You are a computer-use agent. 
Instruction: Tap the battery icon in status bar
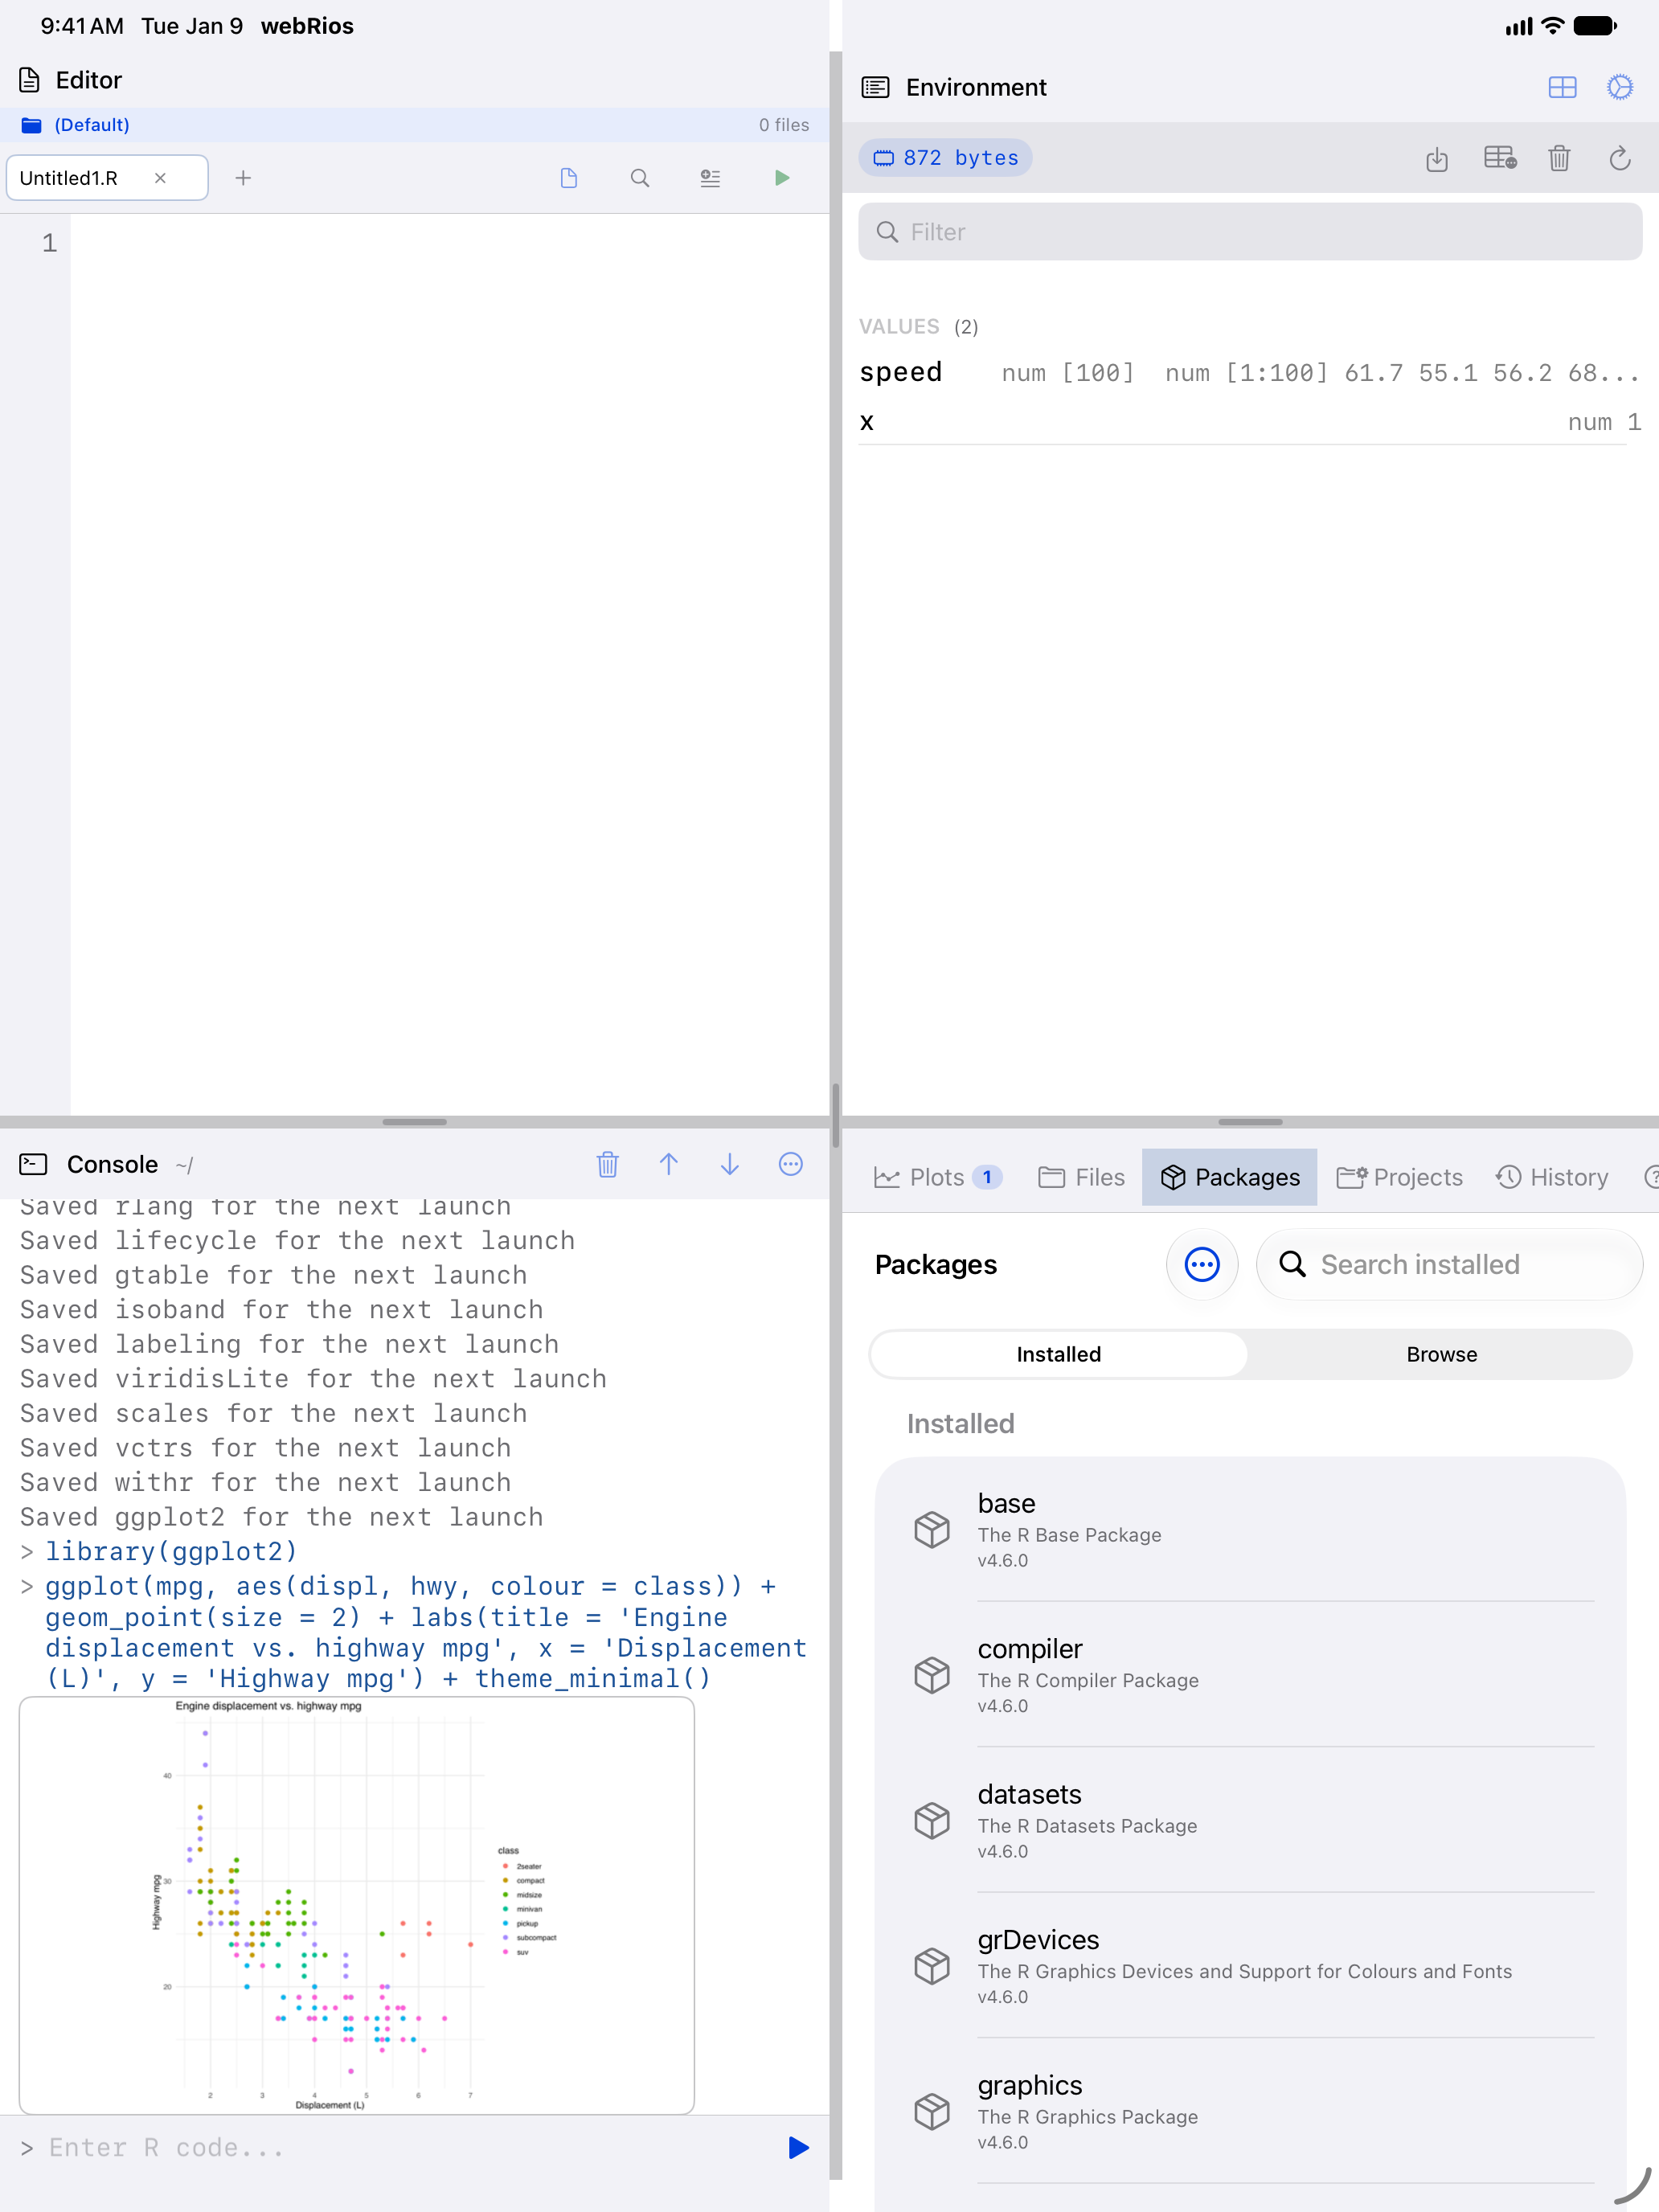coord(1595,26)
